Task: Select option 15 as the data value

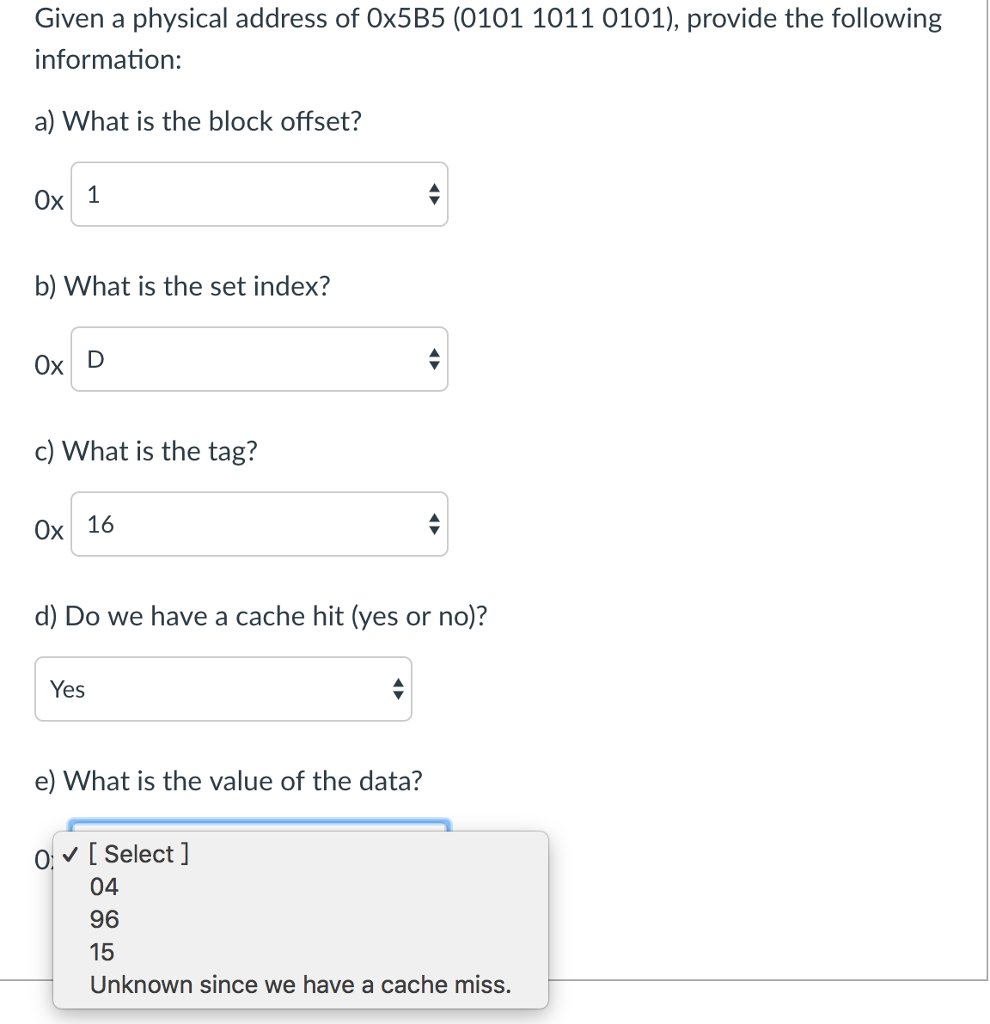Action: pyautogui.click(x=102, y=952)
